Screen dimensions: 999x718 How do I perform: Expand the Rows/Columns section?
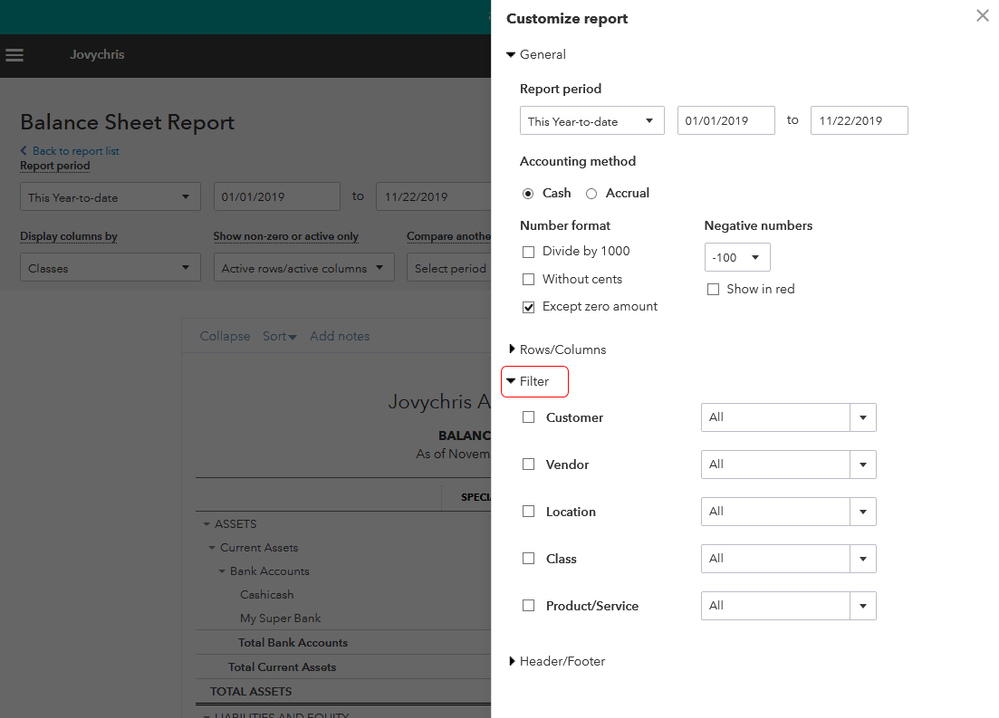point(557,350)
